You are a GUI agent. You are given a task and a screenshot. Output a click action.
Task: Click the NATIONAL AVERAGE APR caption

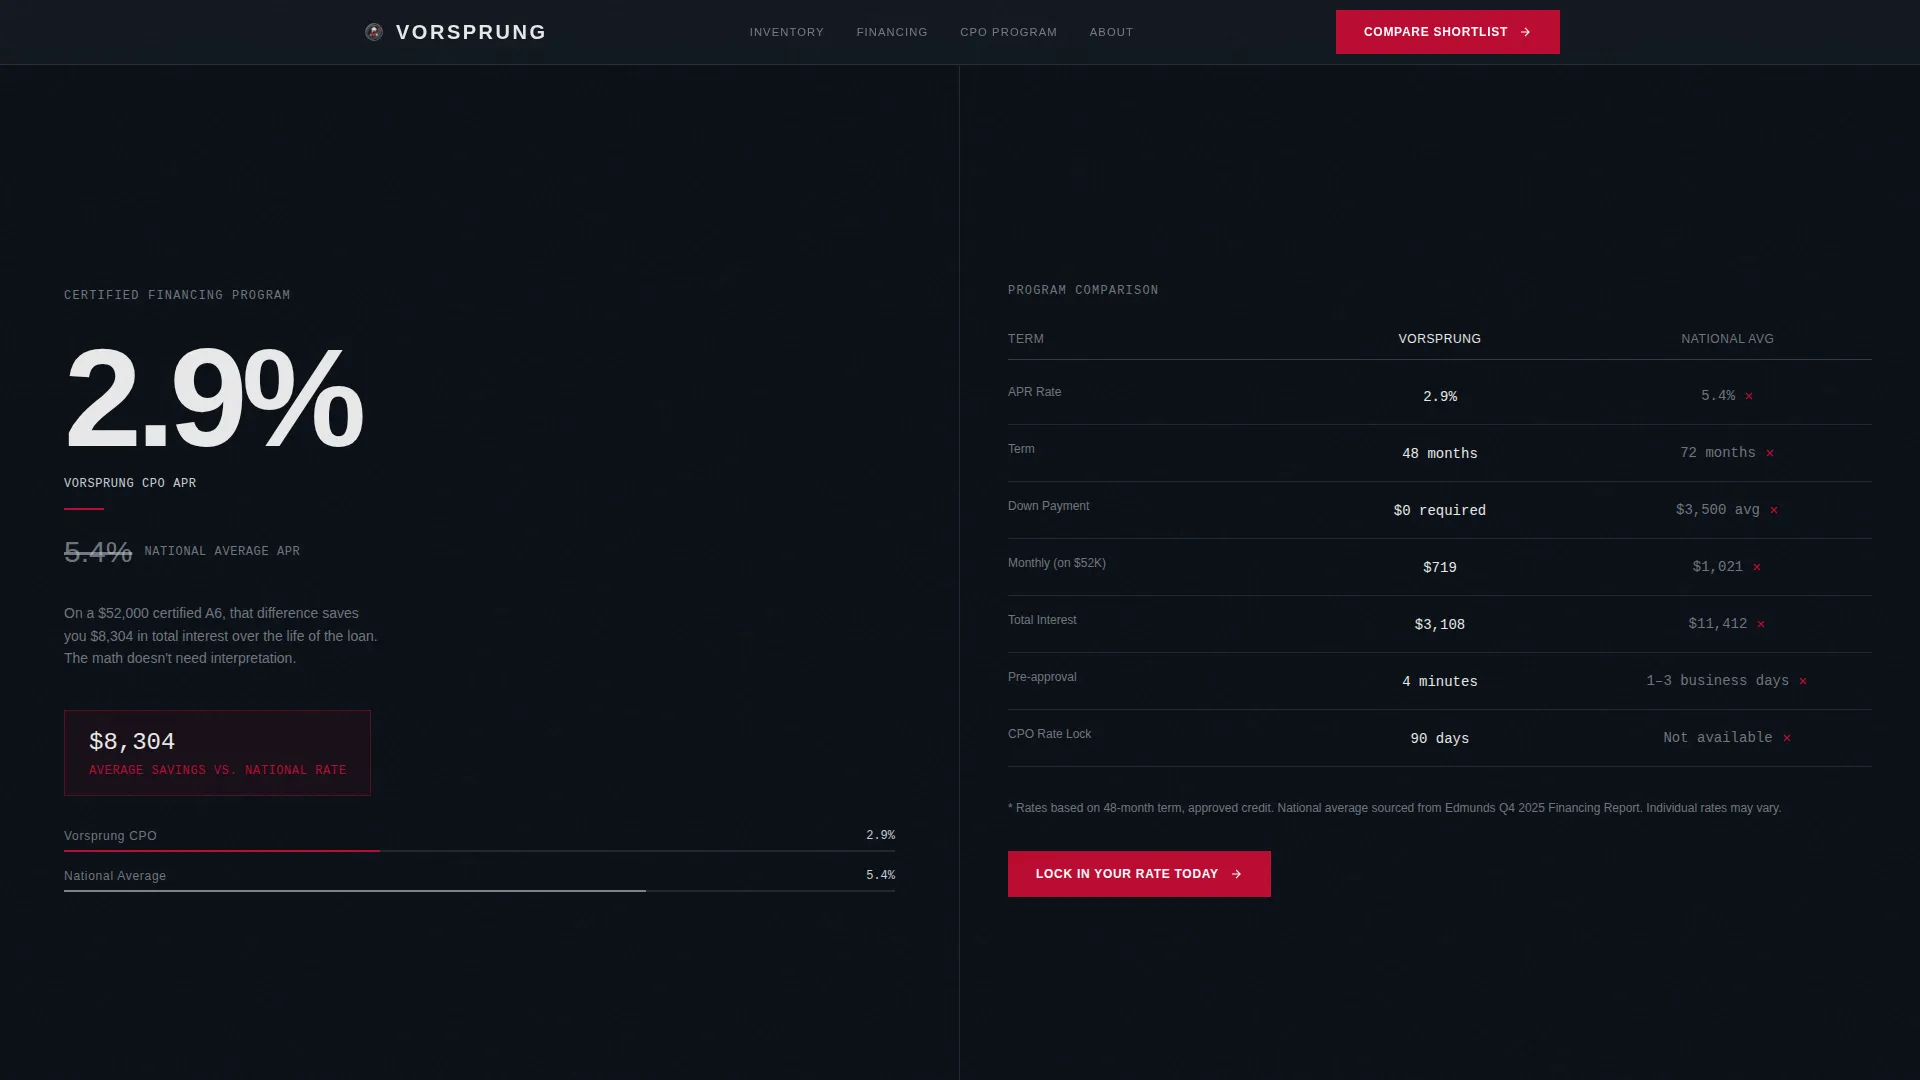tap(222, 551)
